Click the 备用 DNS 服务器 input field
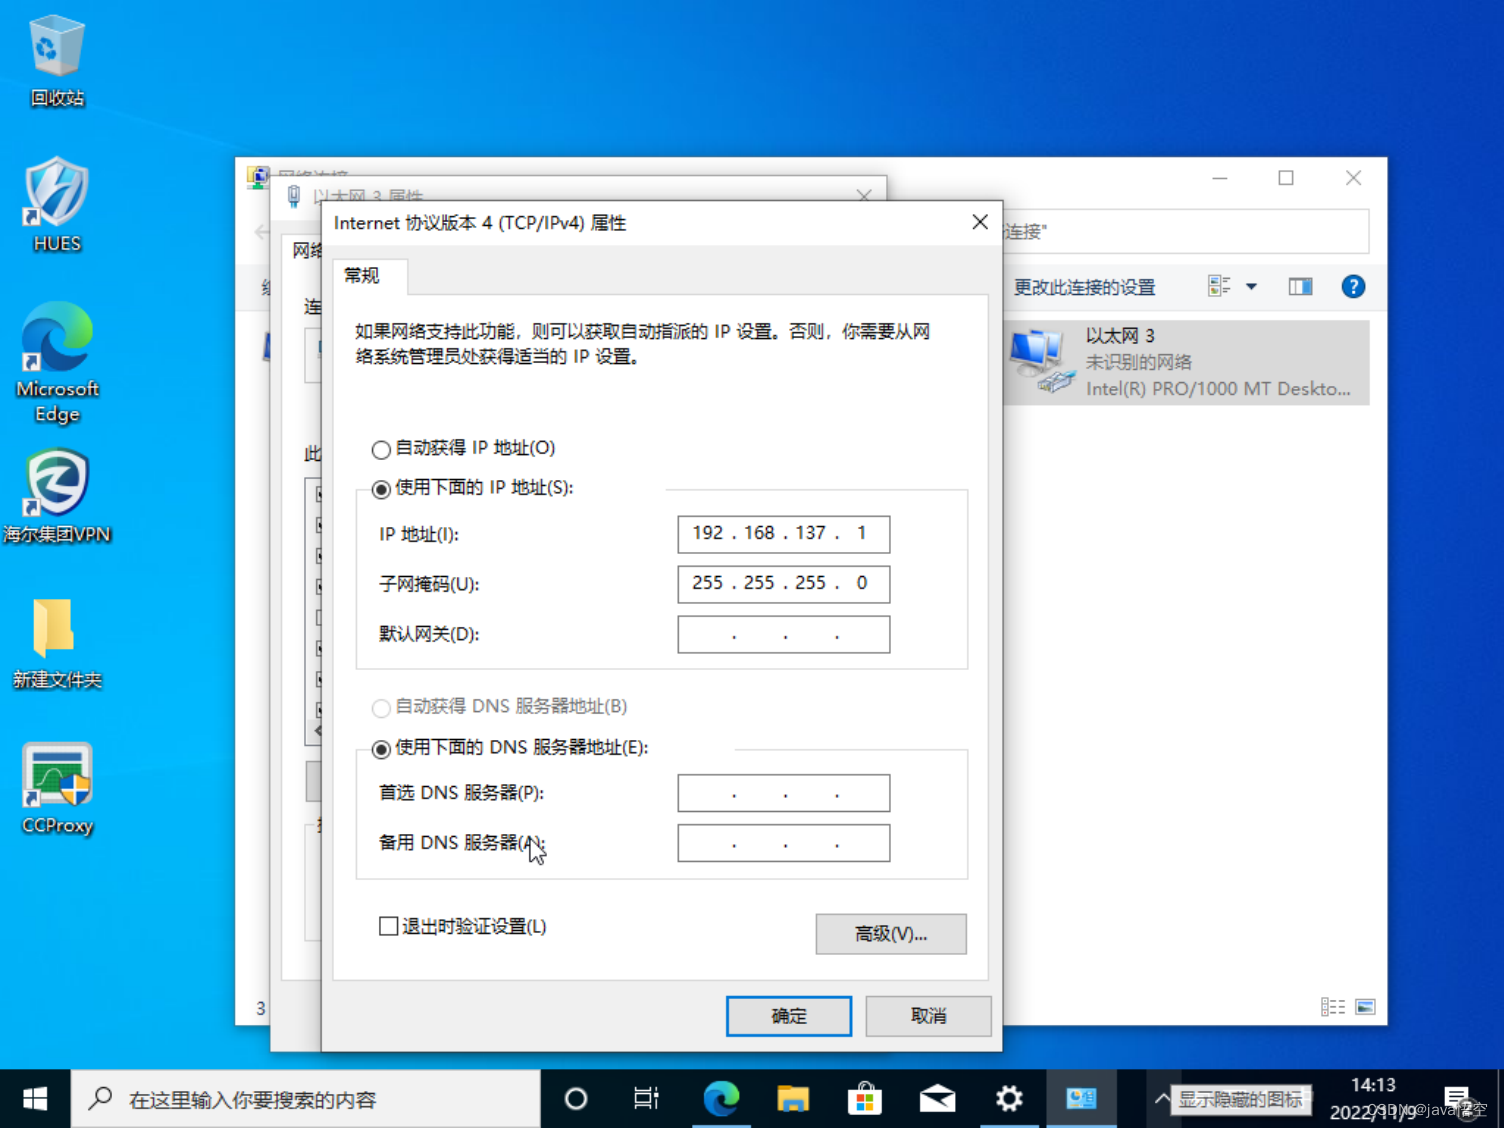The height and width of the screenshot is (1128, 1504). click(x=784, y=843)
